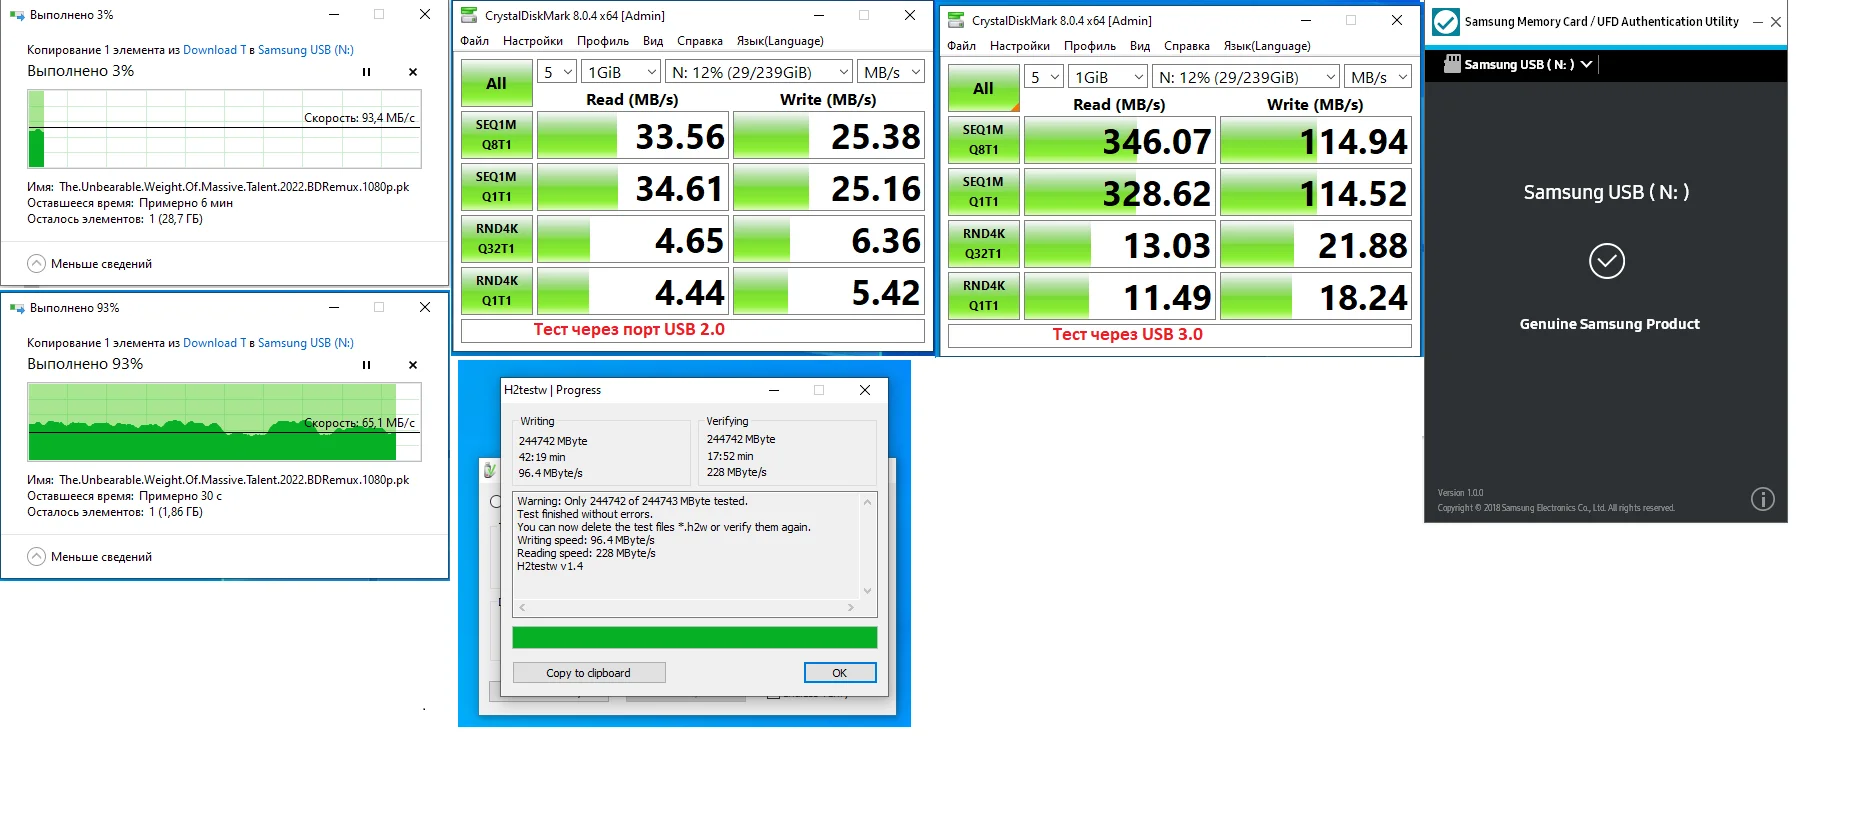The height and width of the screenshot is (840, 1874).
Task: Pause the copy operation at 93%
Action: (x=366, y=365)
